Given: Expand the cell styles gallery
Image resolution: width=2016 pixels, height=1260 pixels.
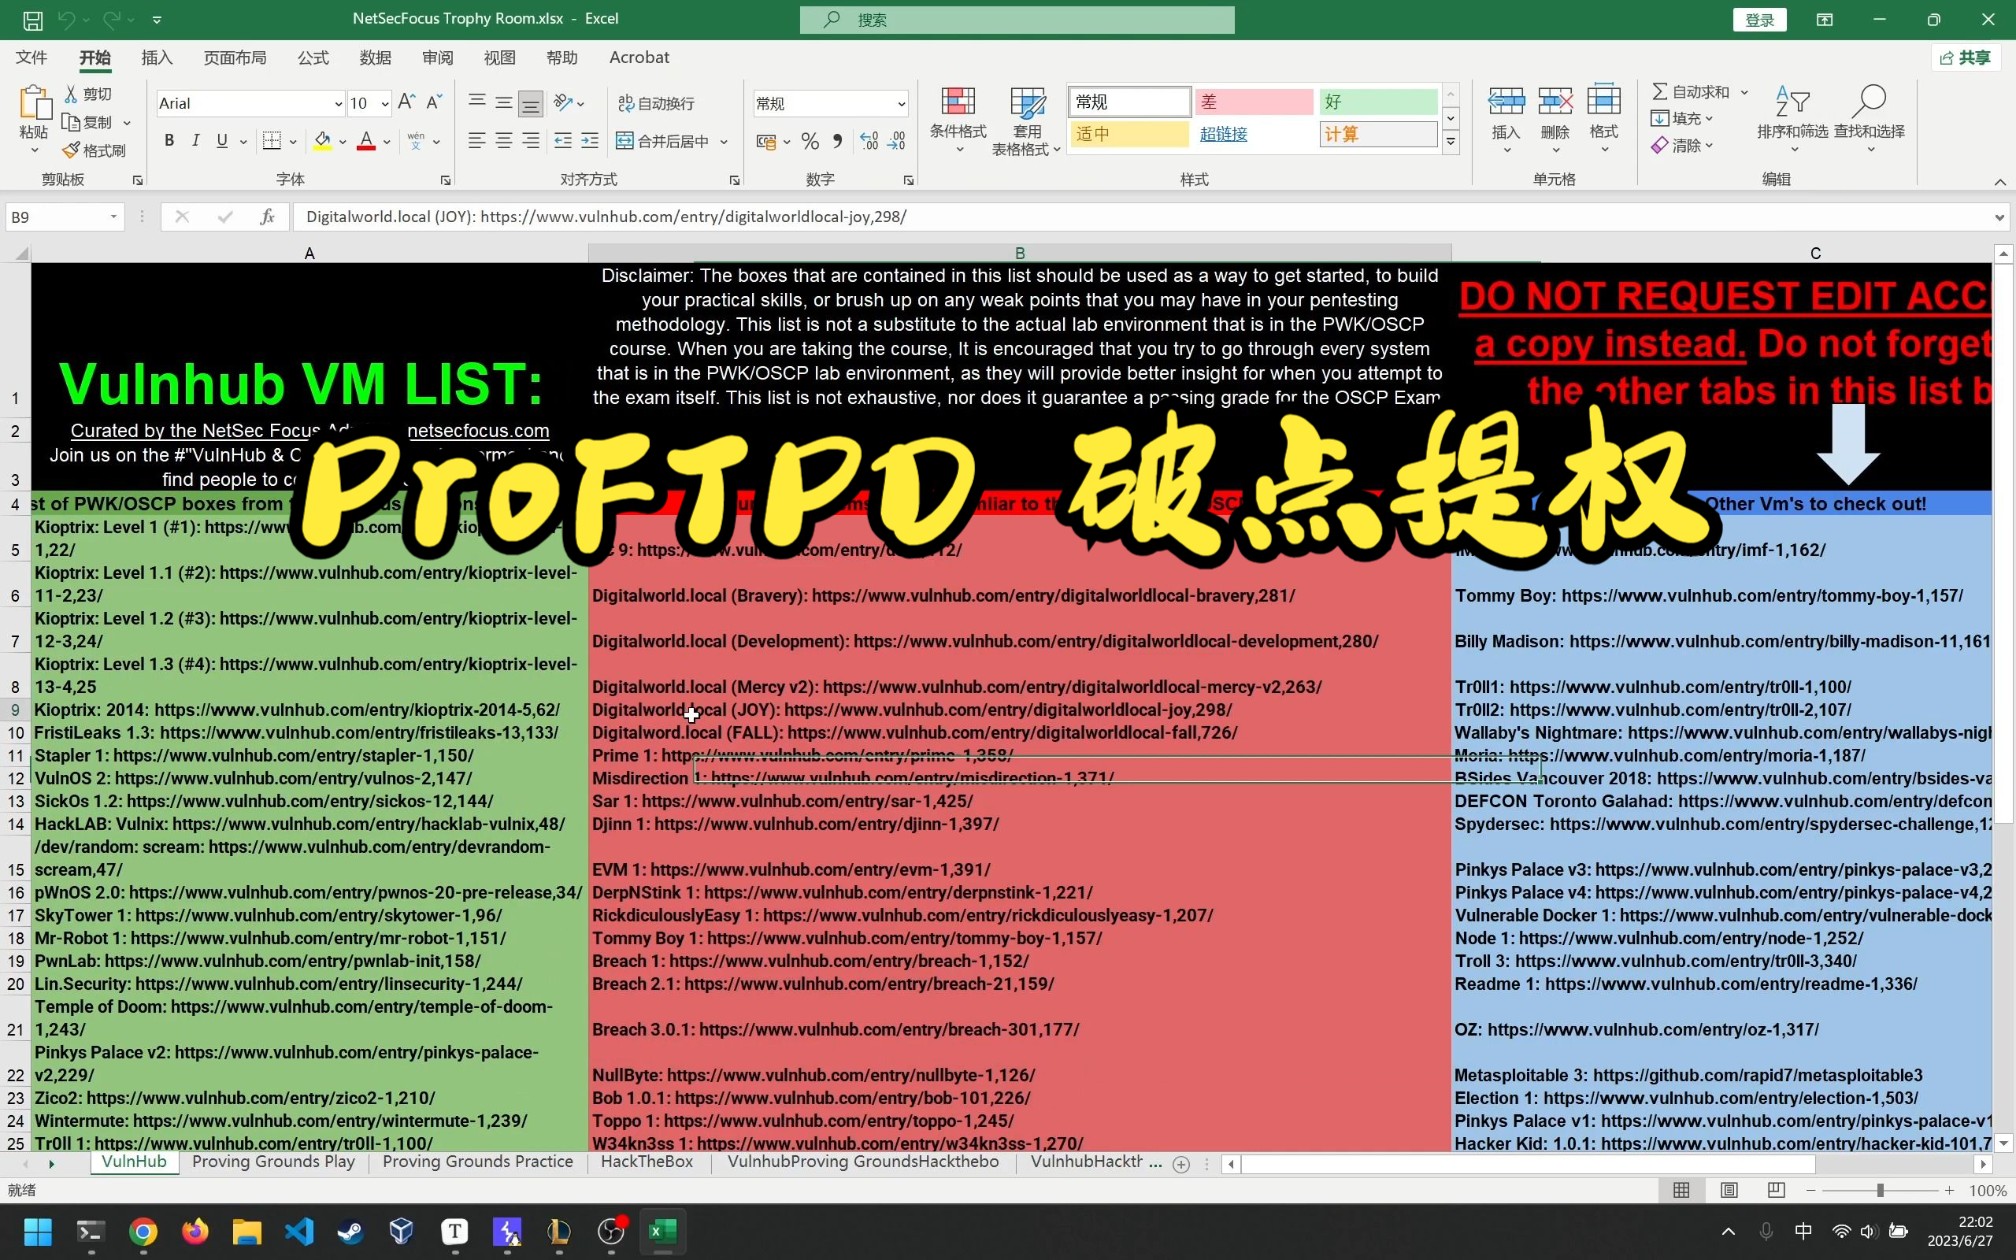Looking at the screenshot, I should [x=1450, y=142].
